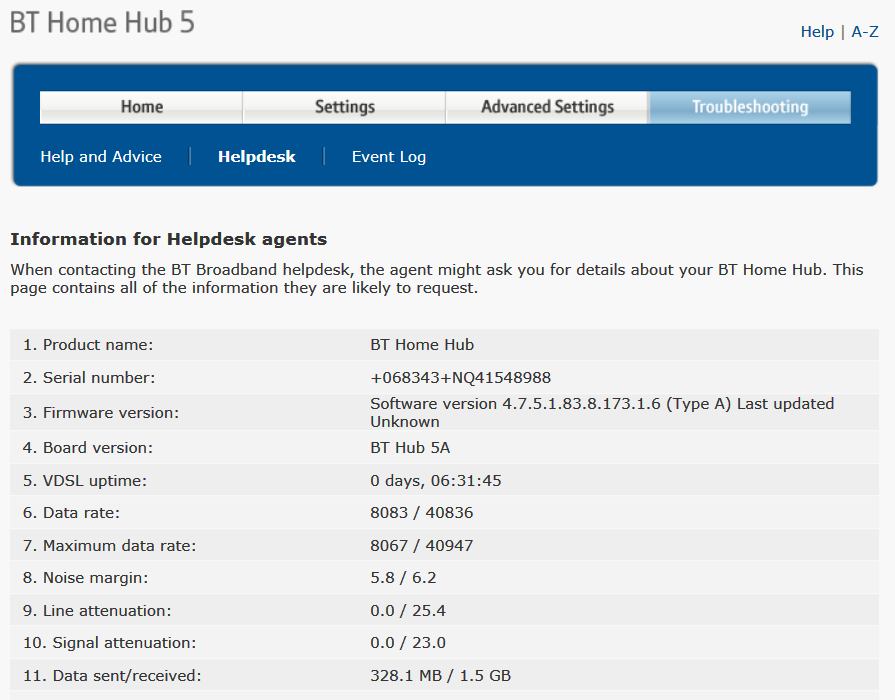
Task: Select the BT Hub 5A value
Action: pyautogui.click(x=410, y=448)
